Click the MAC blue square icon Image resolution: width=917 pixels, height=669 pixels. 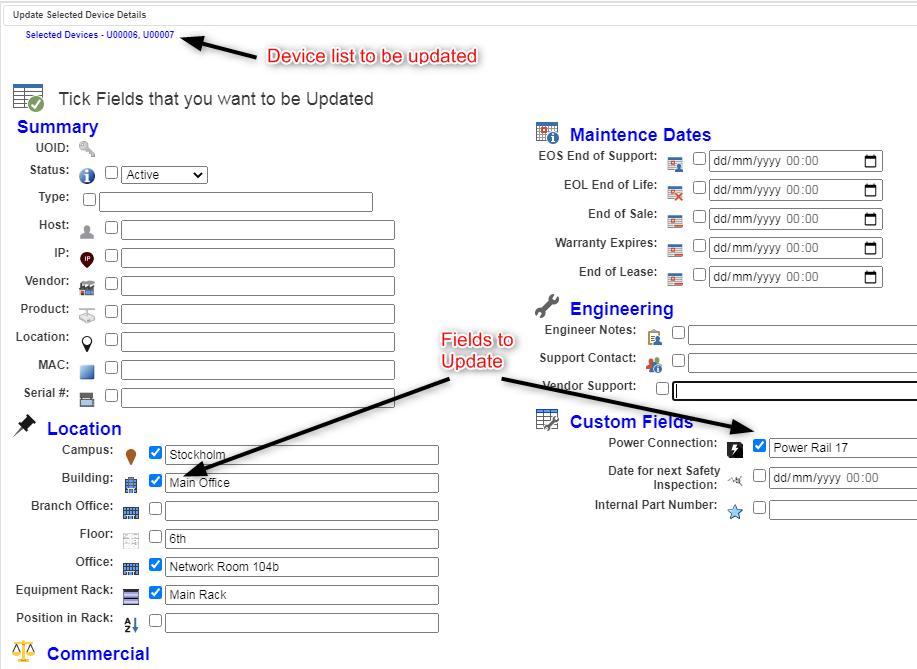[x=87, y=372]
